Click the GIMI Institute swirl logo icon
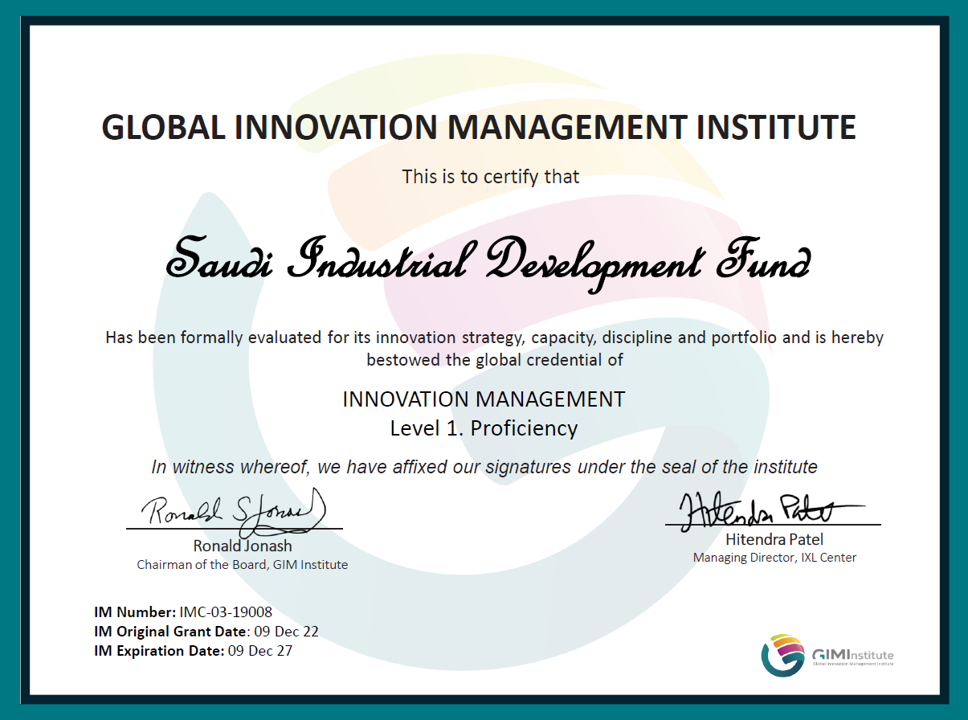This screenshot has height=720, width=968. tap(783, 654)
